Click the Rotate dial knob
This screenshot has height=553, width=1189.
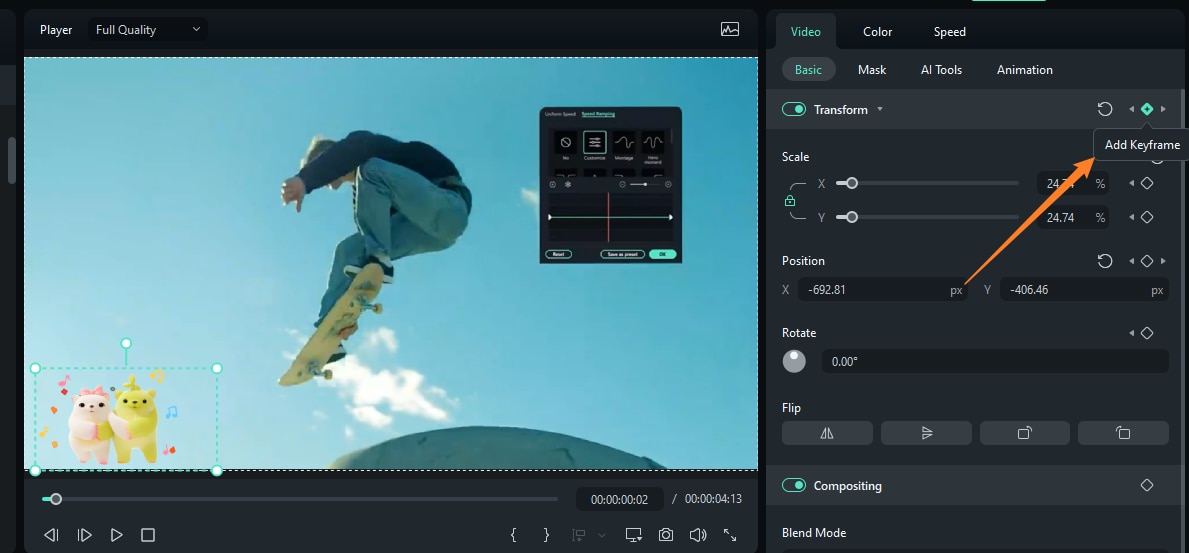coord(794,361)
